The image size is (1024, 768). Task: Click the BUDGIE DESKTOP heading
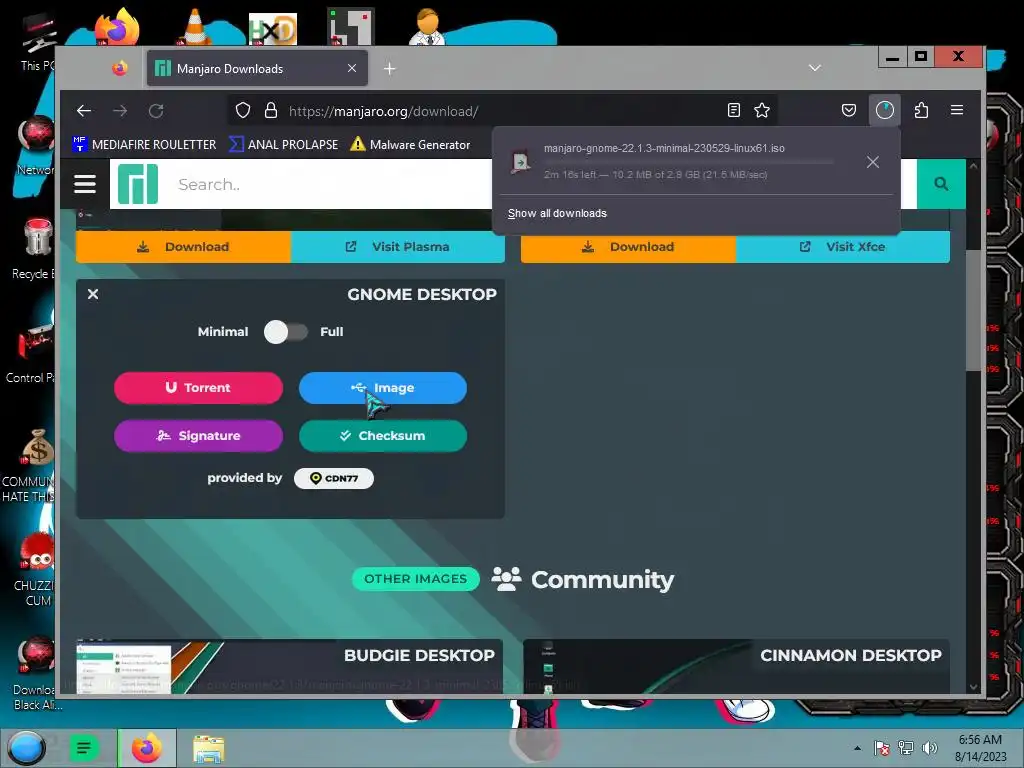[419, 656]
